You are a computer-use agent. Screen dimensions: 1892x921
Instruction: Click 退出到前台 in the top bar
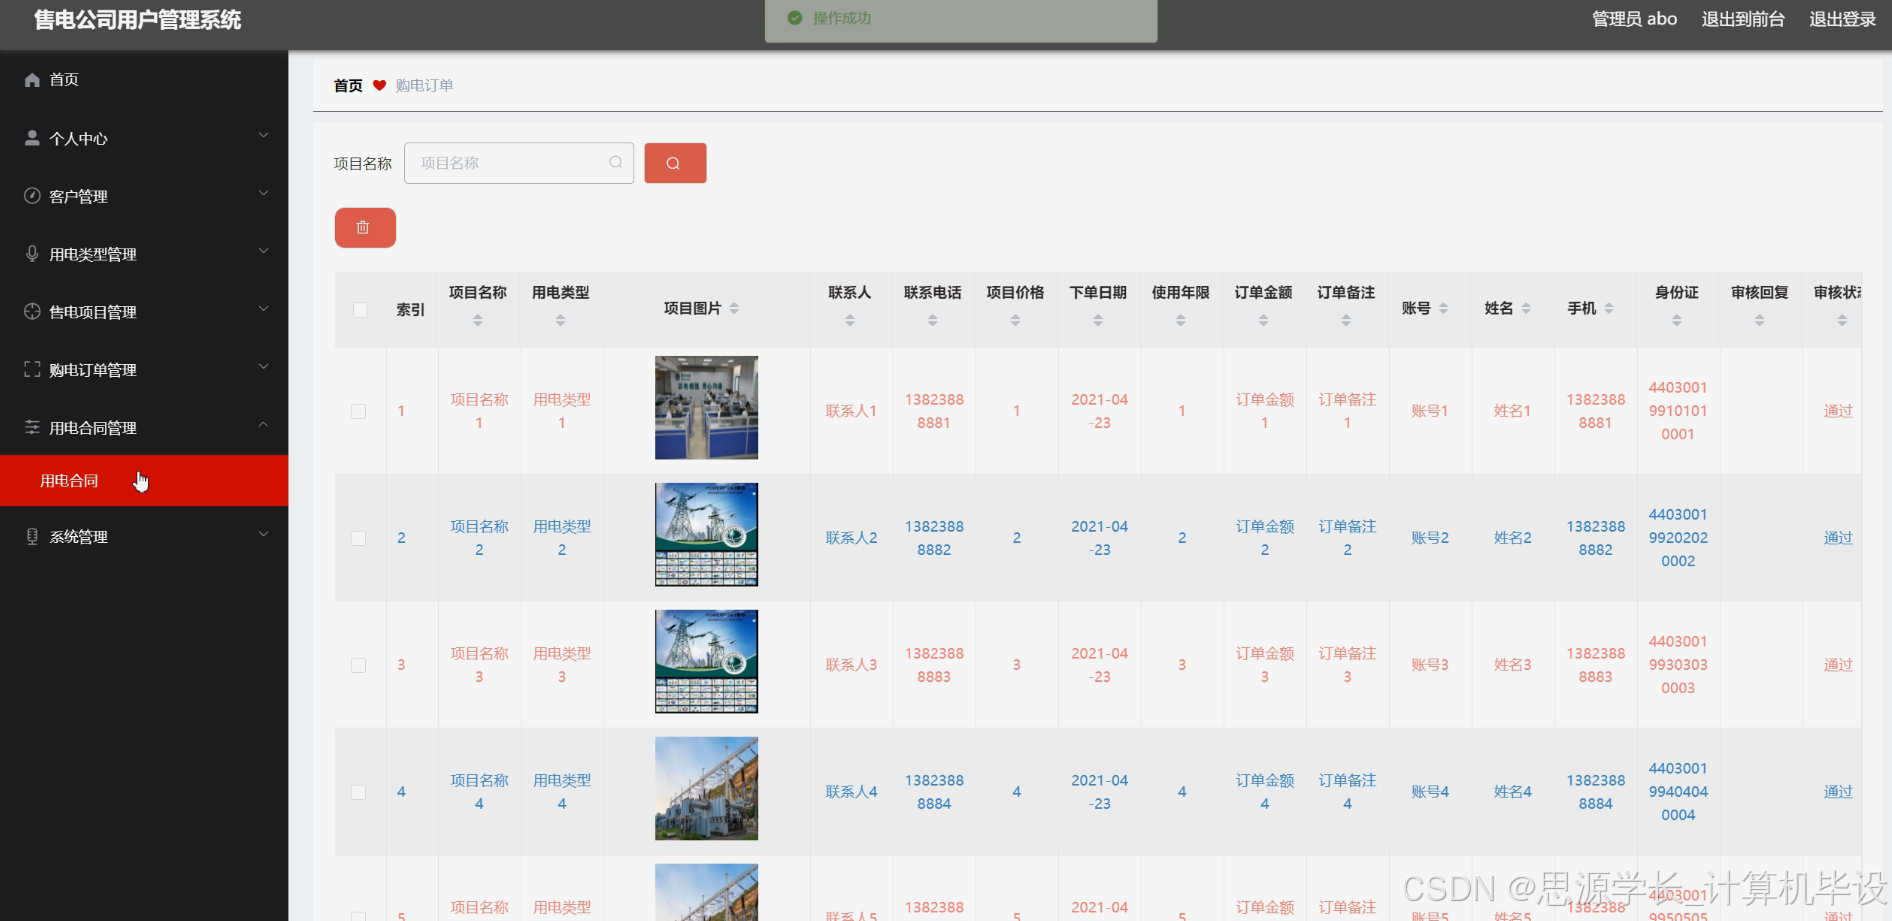point(1743,19)
